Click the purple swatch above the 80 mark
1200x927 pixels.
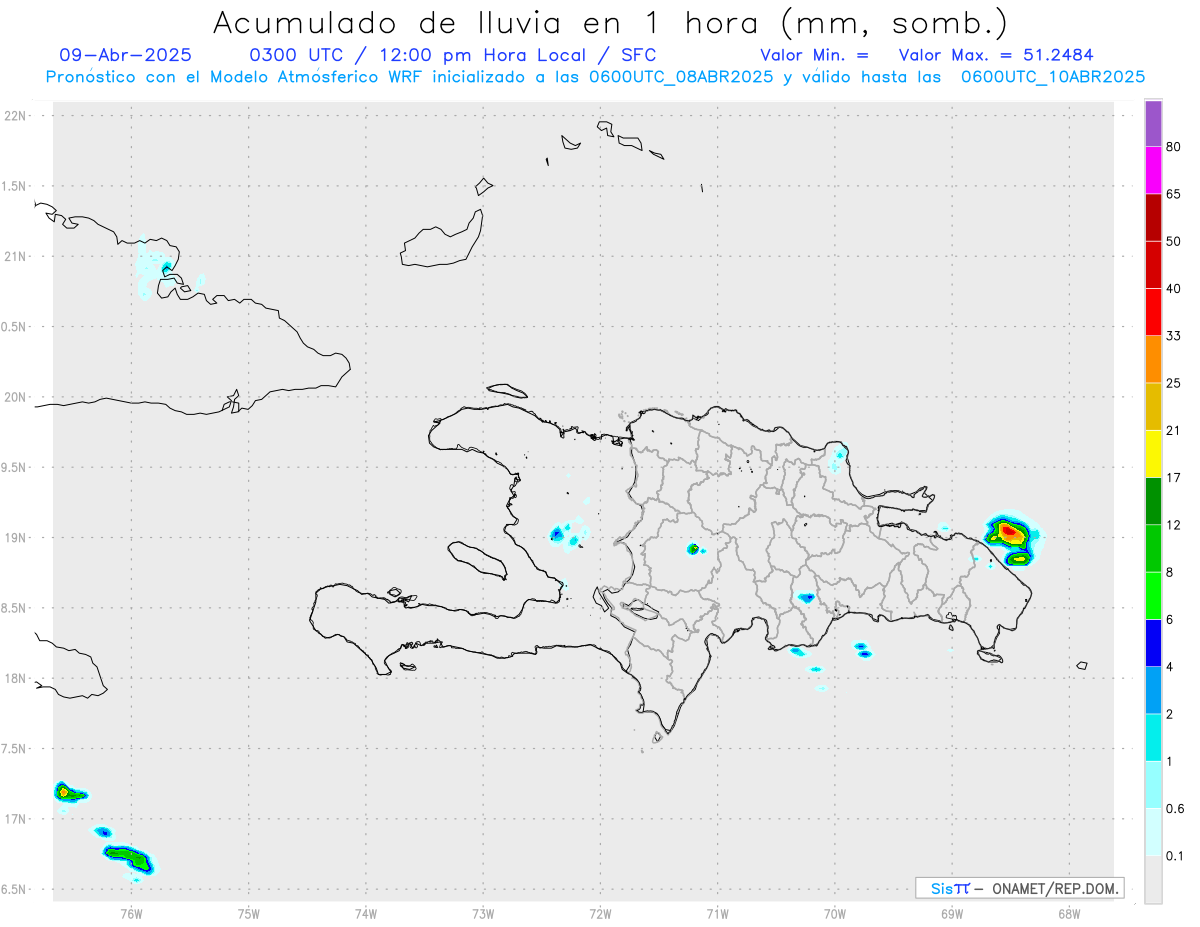(1153, 123)
